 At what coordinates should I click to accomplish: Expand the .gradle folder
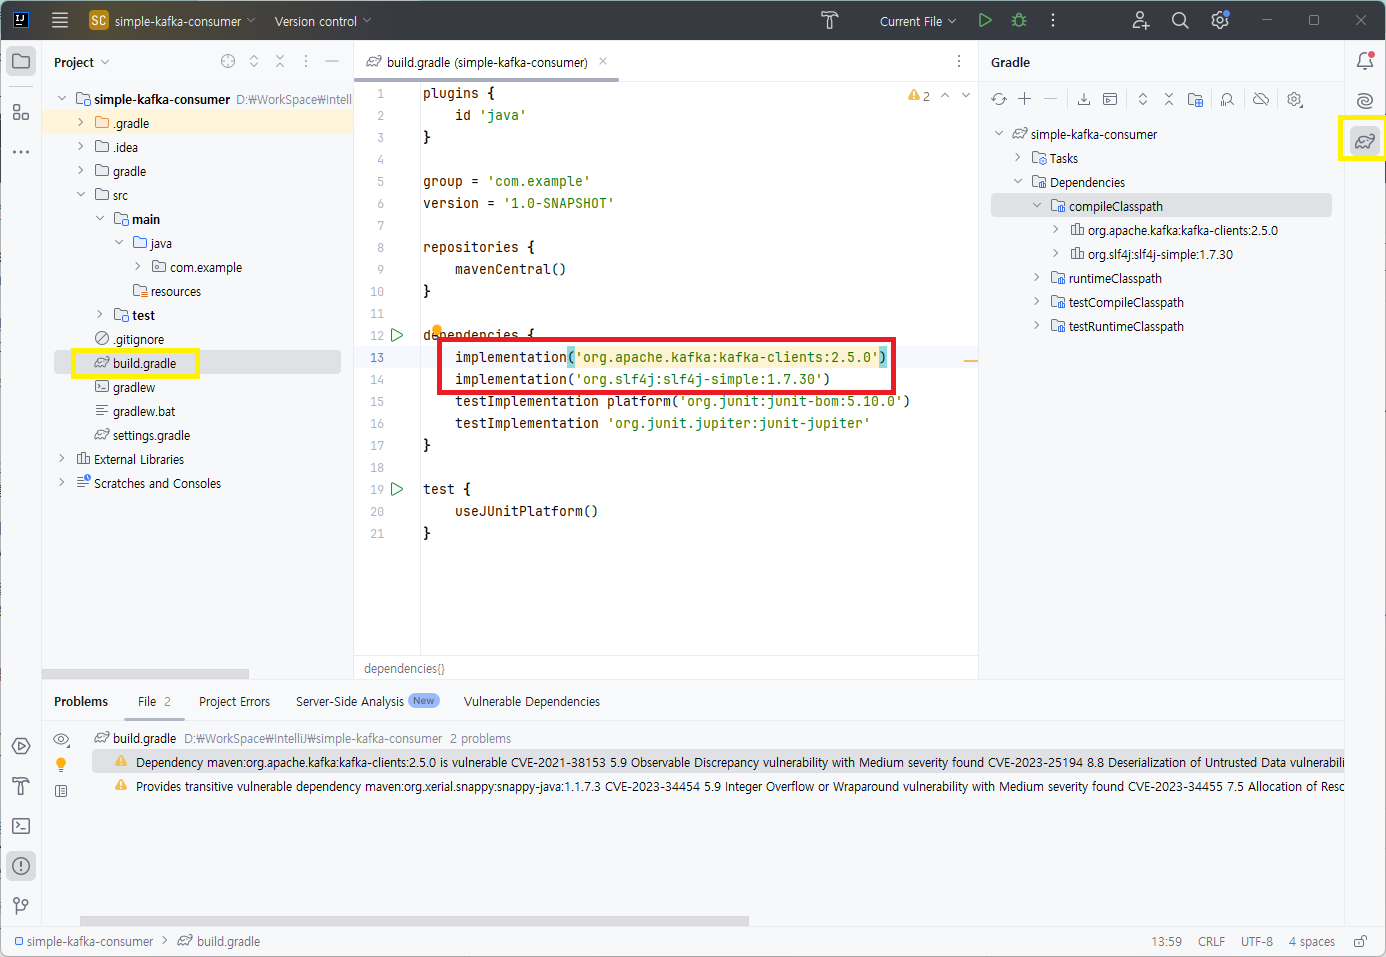[81, 122]
